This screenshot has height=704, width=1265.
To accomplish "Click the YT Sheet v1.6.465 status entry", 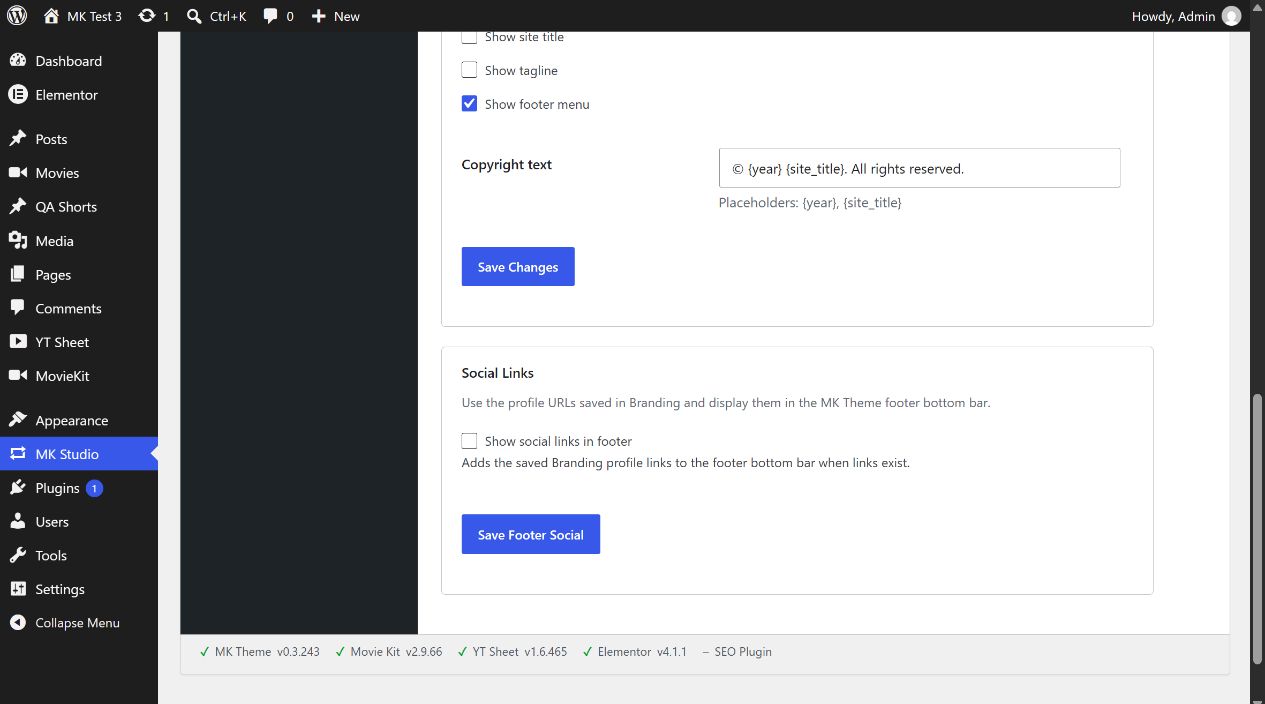I will [512, 652].
